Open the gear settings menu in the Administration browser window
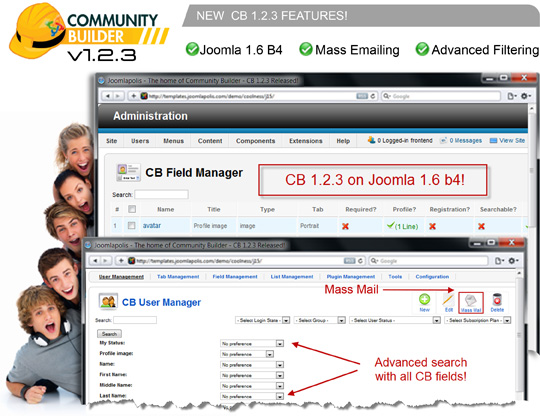This screenshot has width=540, height=416. coord(526,96)
